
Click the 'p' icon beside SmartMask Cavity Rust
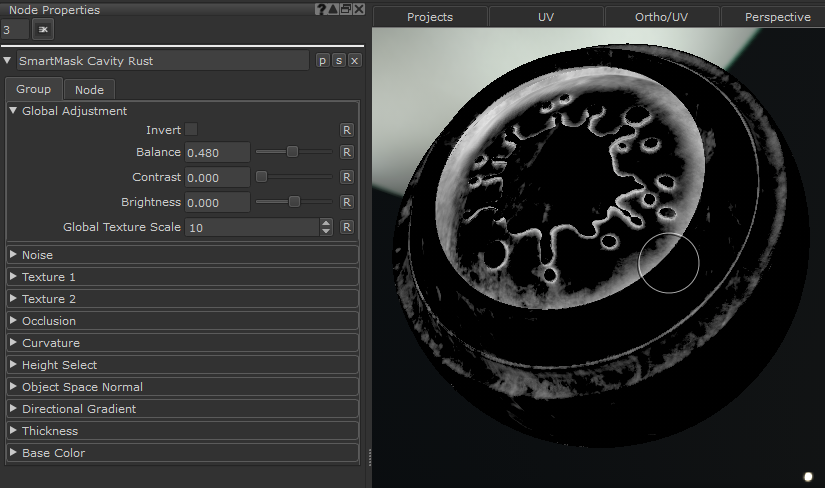point(322,61)
